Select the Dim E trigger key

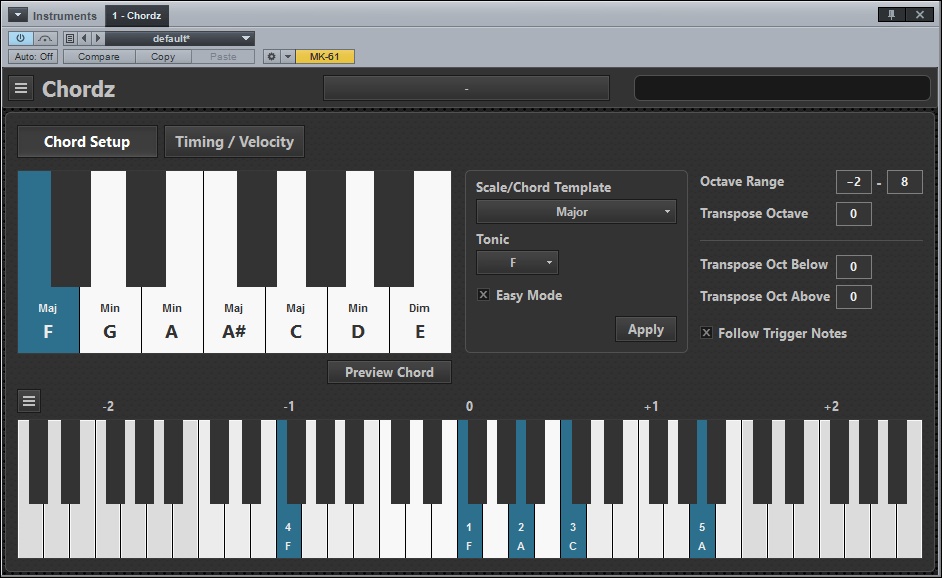click(x=420, y=321)
